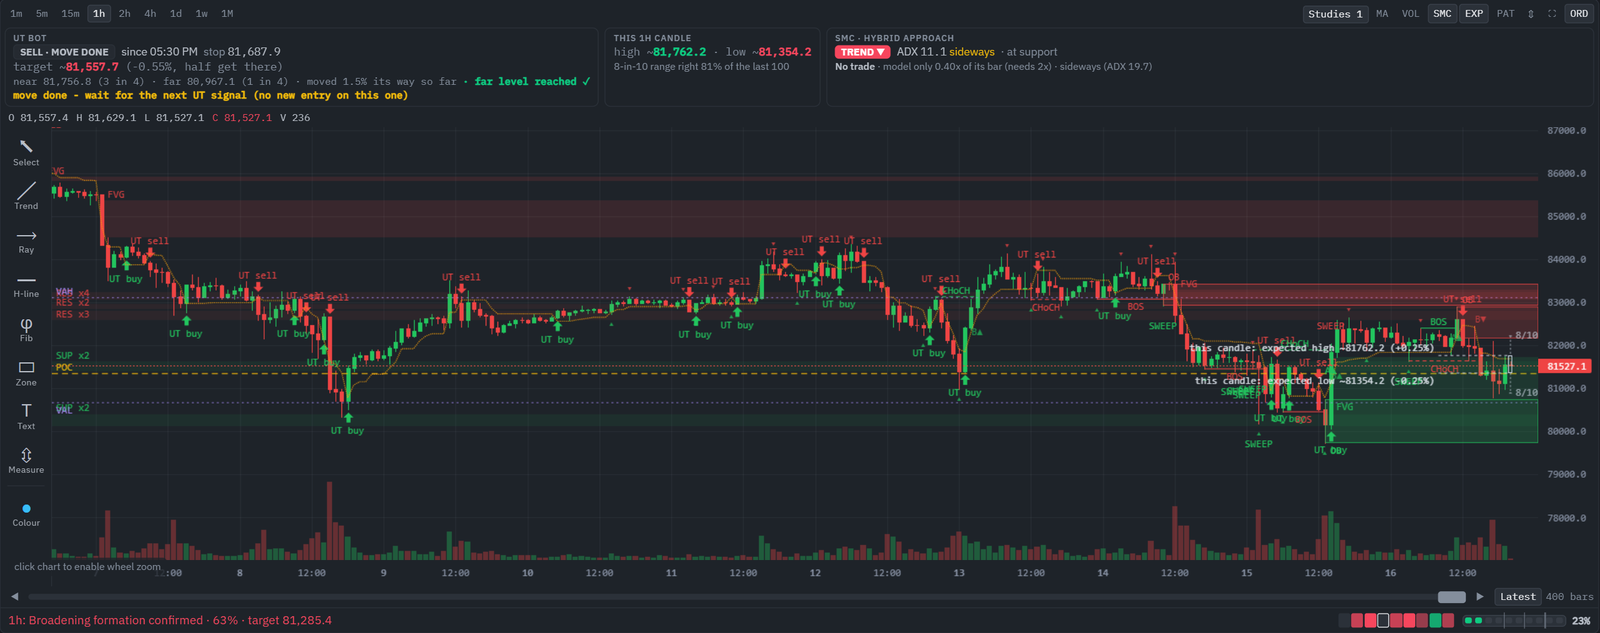Toggle the MA overlay
Viewport: 1600px width, 633px height.
pyautogui.click(x=1382, y=14)
